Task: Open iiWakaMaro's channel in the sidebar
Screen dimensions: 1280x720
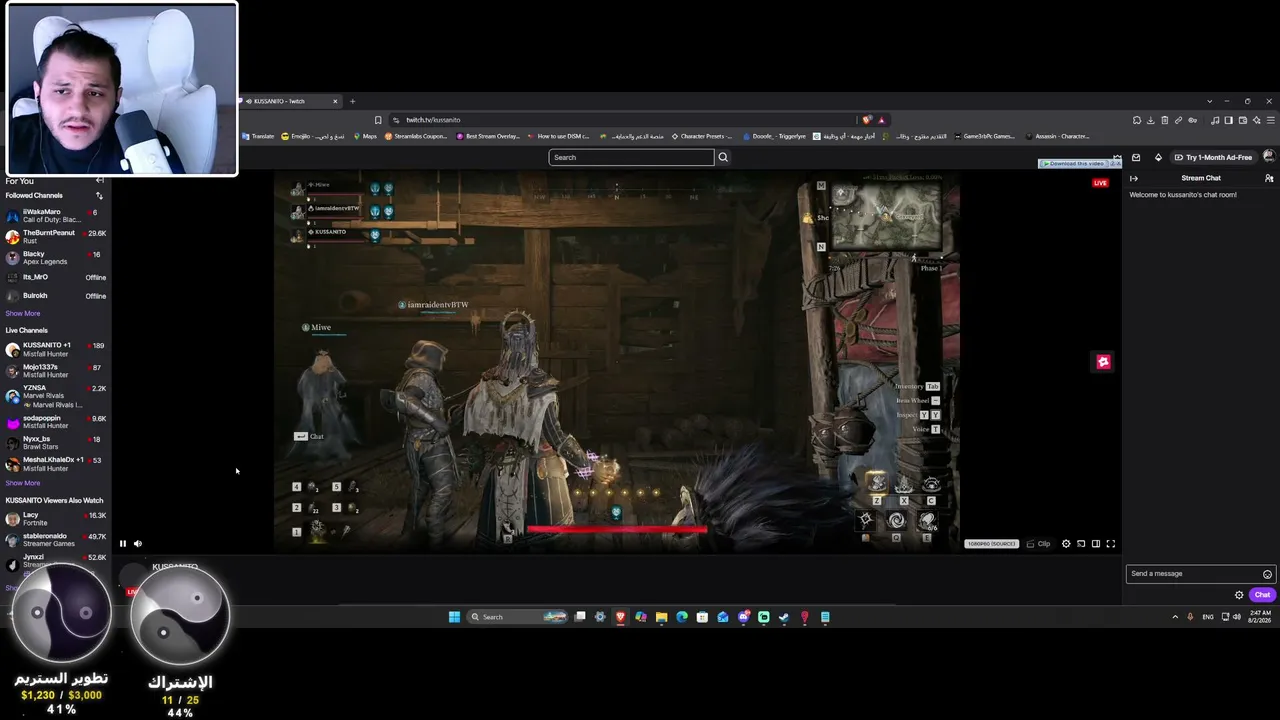Action: click(55, 216)
